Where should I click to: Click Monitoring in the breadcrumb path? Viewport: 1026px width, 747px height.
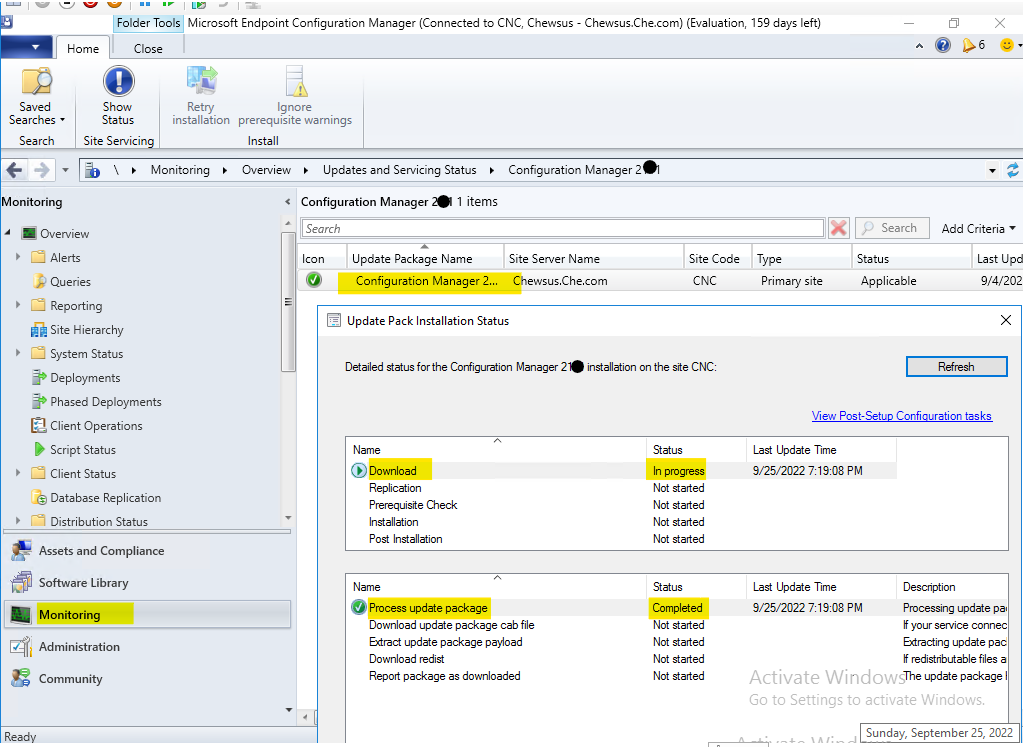[x=180, y=170]
